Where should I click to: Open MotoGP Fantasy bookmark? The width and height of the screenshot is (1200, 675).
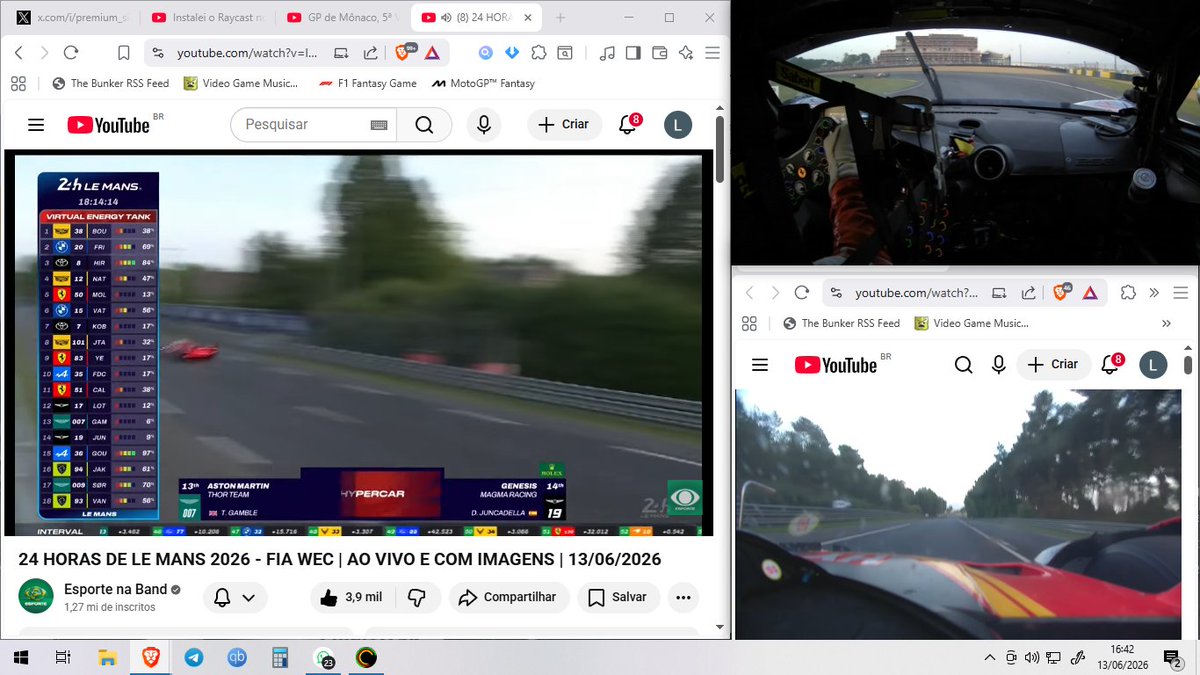tap(483, 83)
